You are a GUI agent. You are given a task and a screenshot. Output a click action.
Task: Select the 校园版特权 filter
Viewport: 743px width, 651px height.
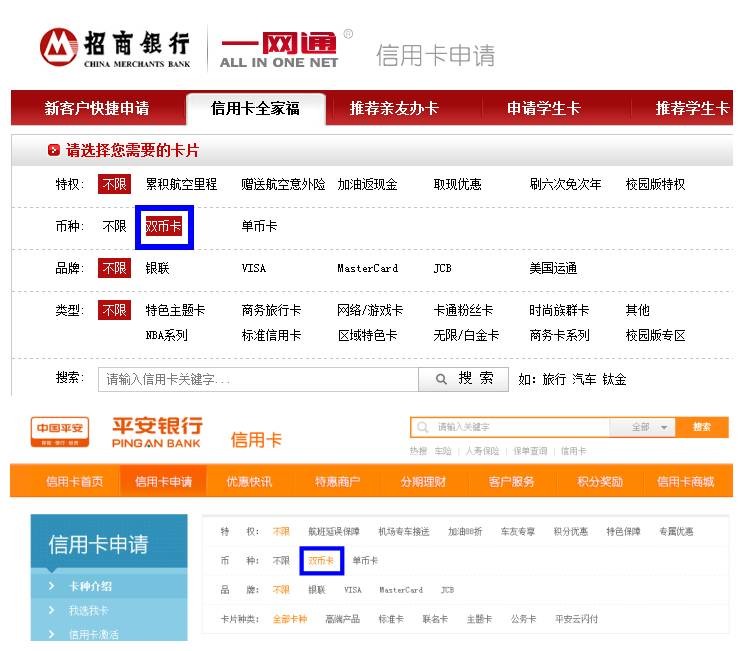(x=655, y=184)
